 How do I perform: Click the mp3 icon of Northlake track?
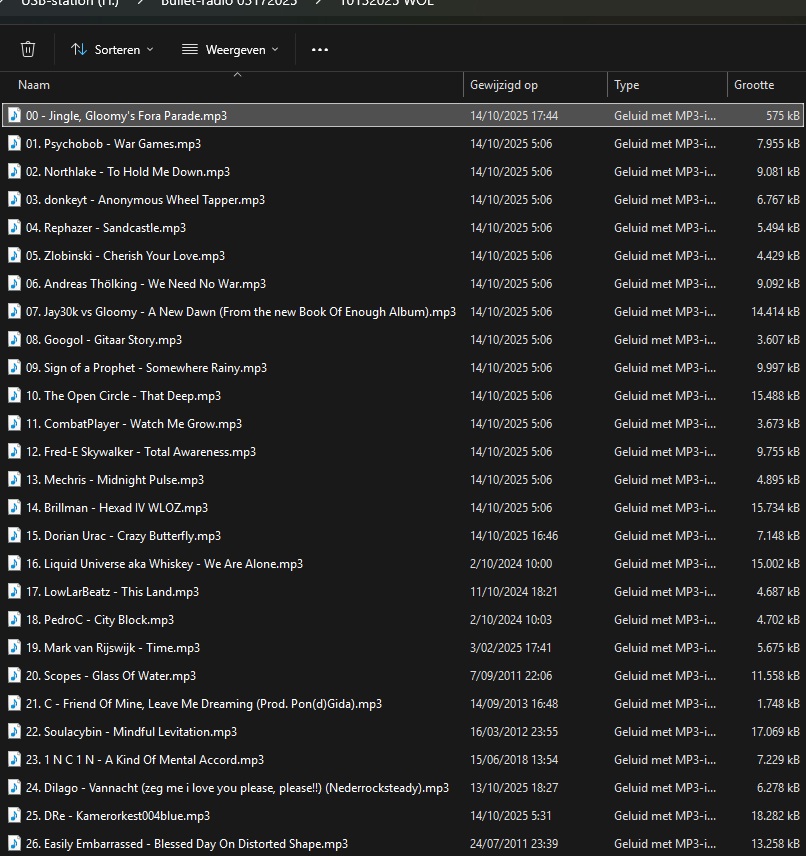pos(14,171)
